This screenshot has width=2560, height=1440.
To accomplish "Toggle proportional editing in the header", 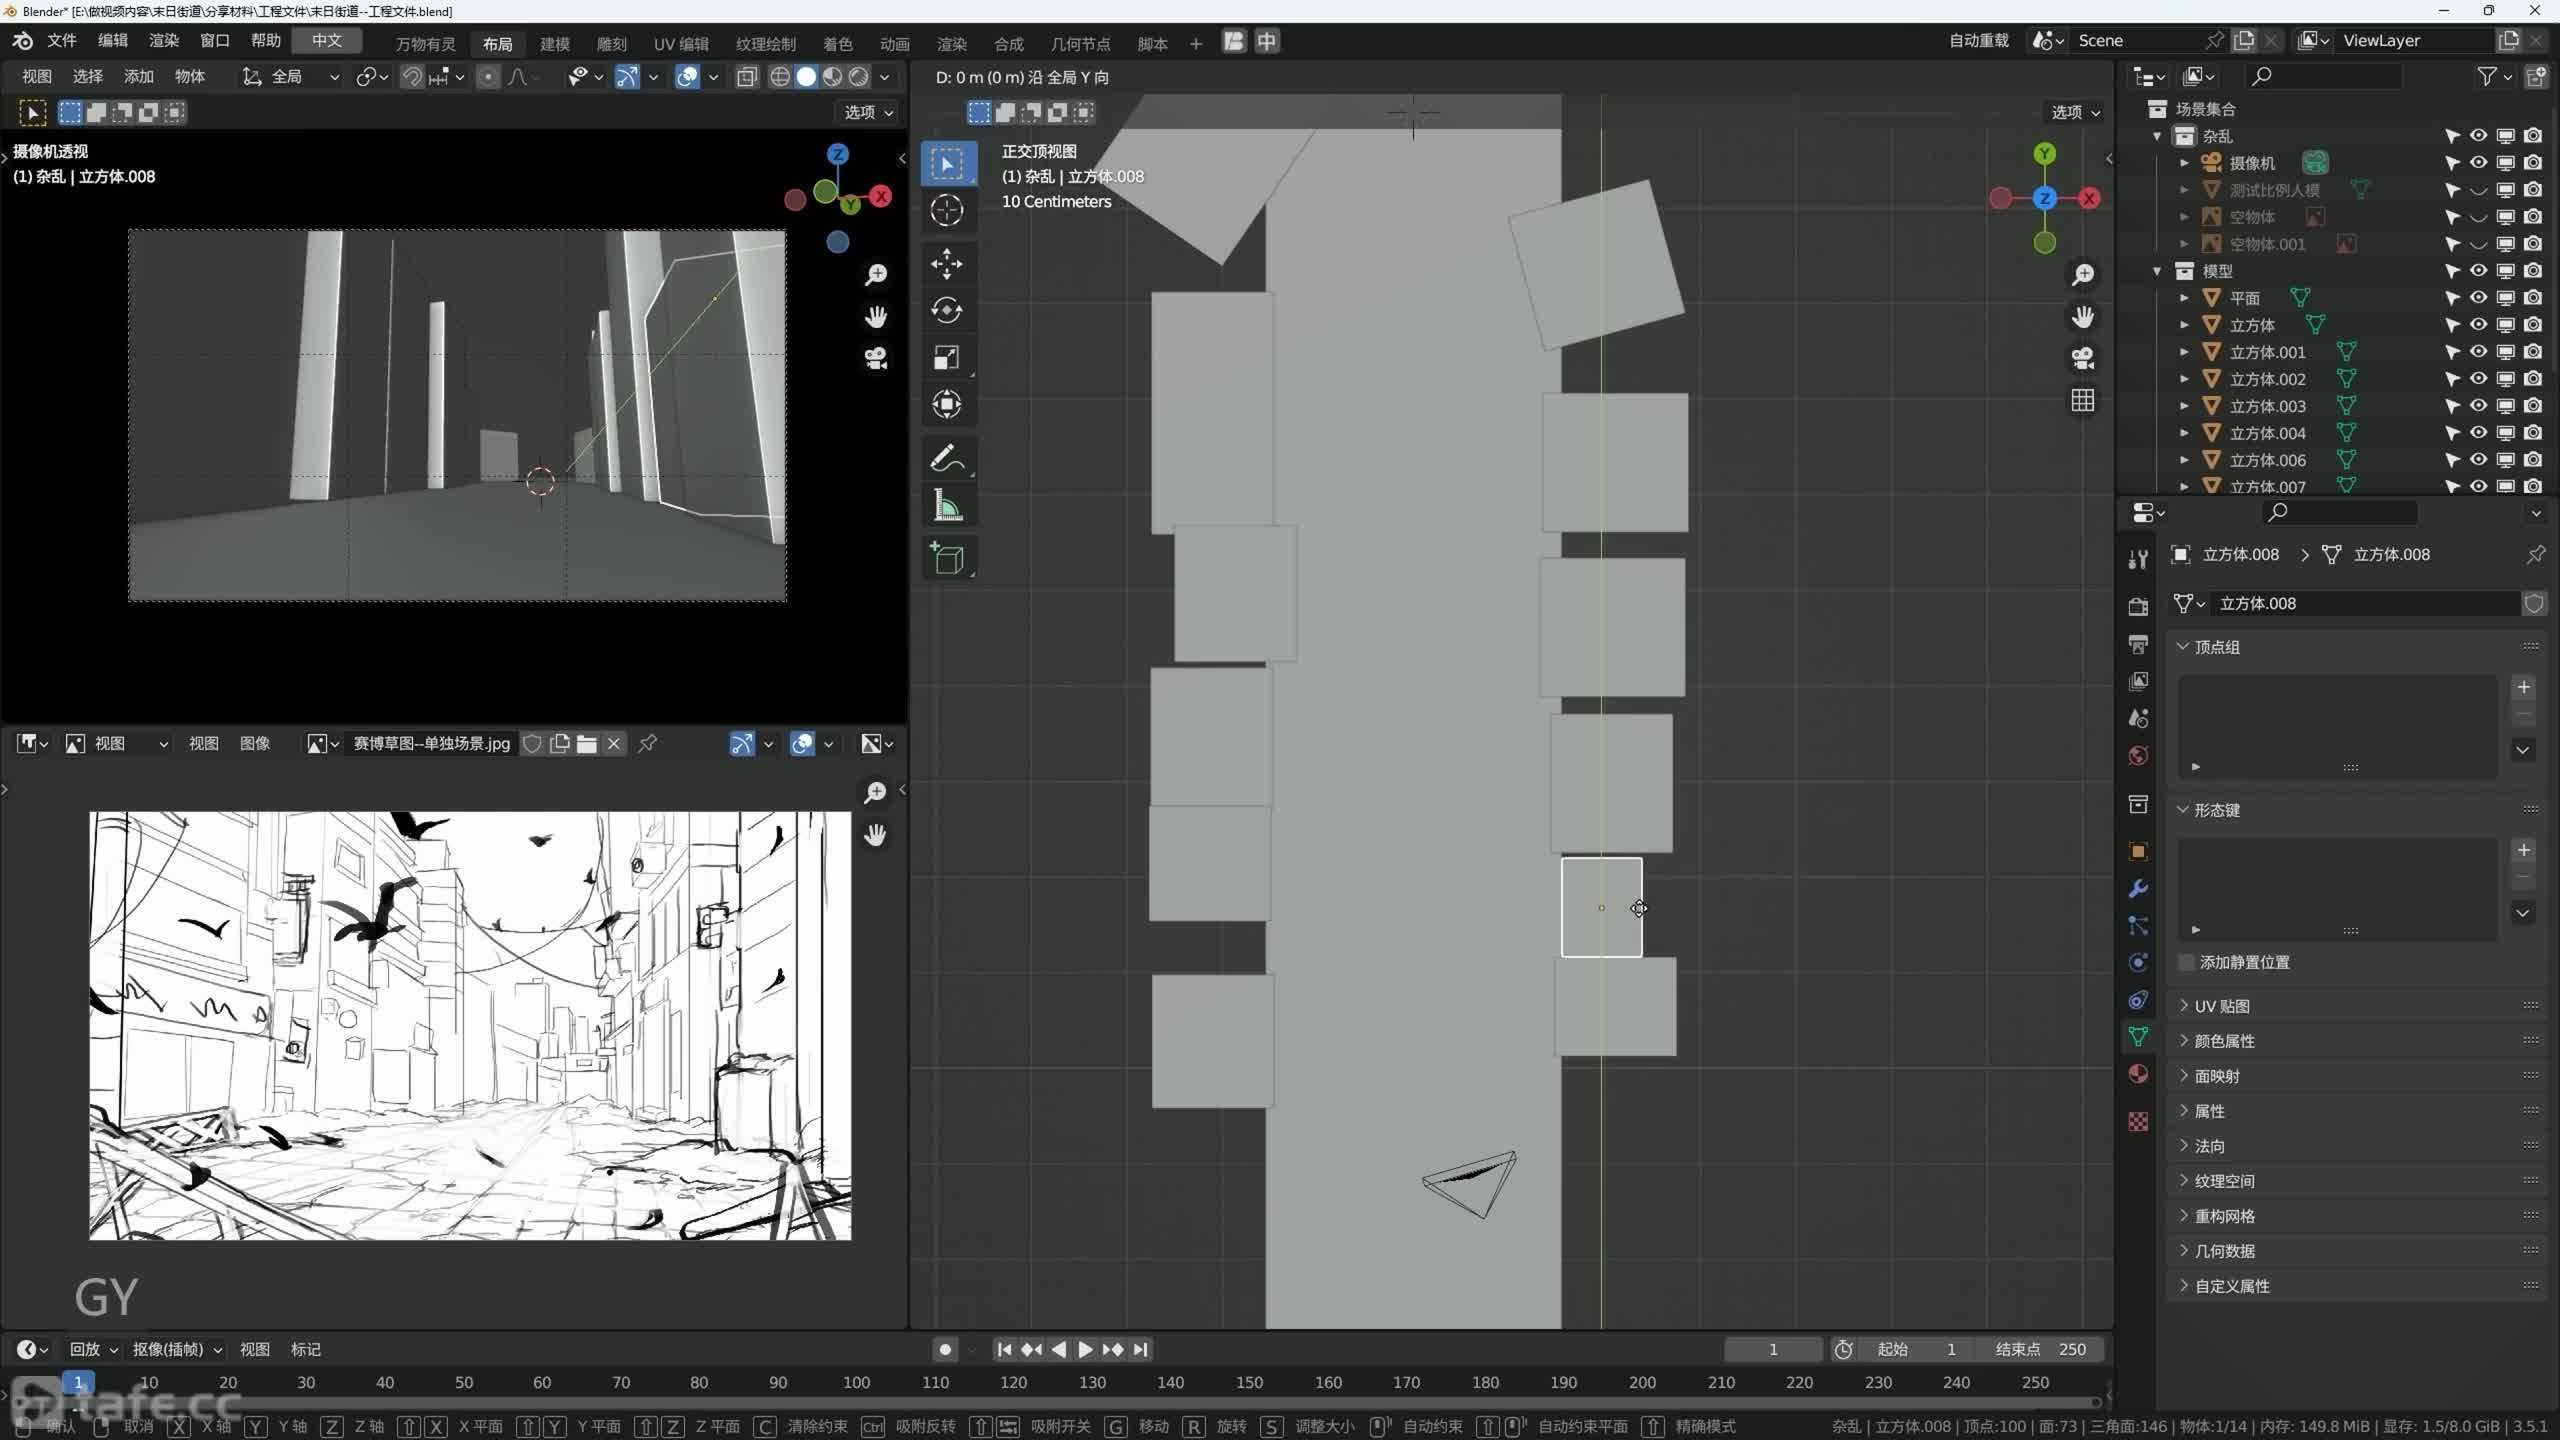I will [488, 77].
